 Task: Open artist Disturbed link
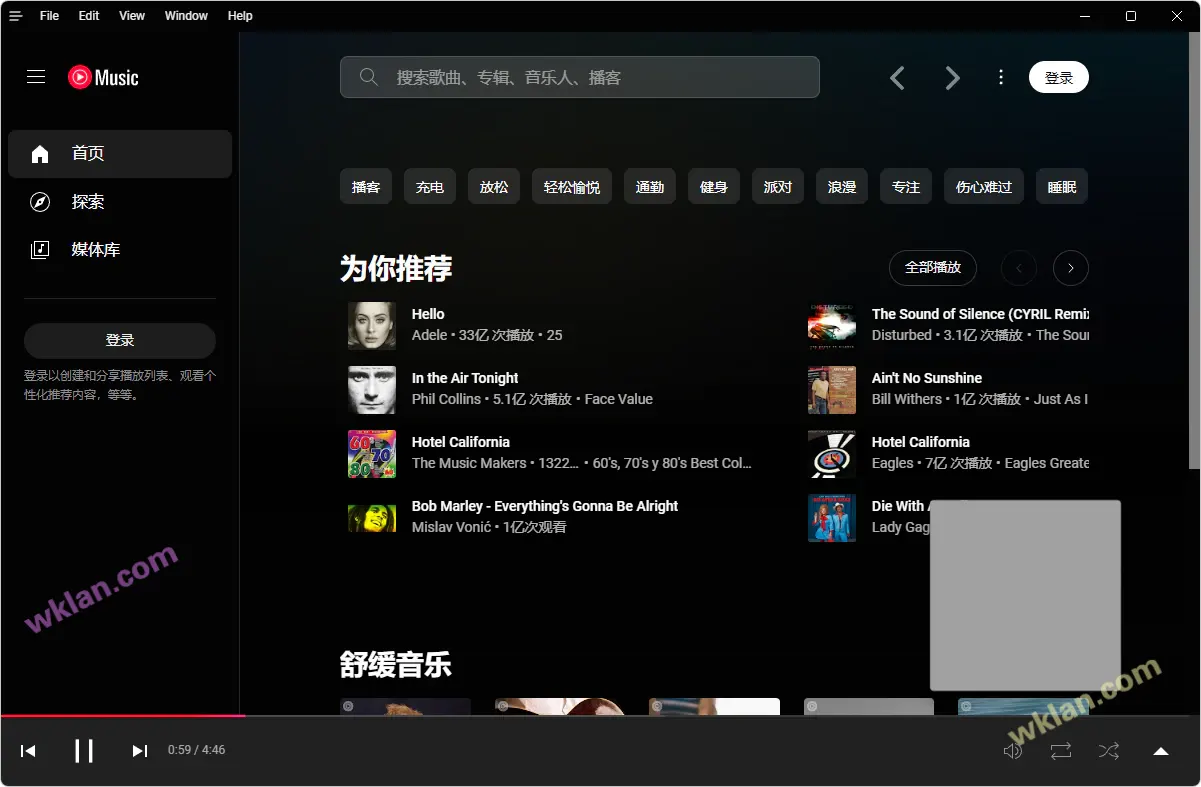coord(902,335)
